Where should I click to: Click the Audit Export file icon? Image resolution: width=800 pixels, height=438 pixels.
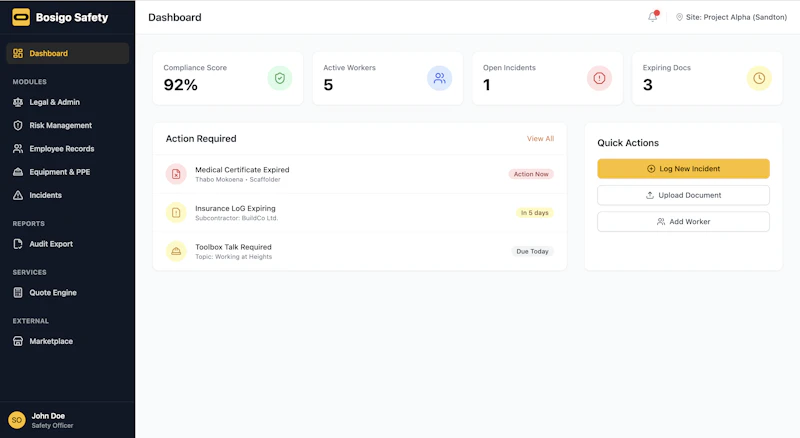(x=18, y=244)
